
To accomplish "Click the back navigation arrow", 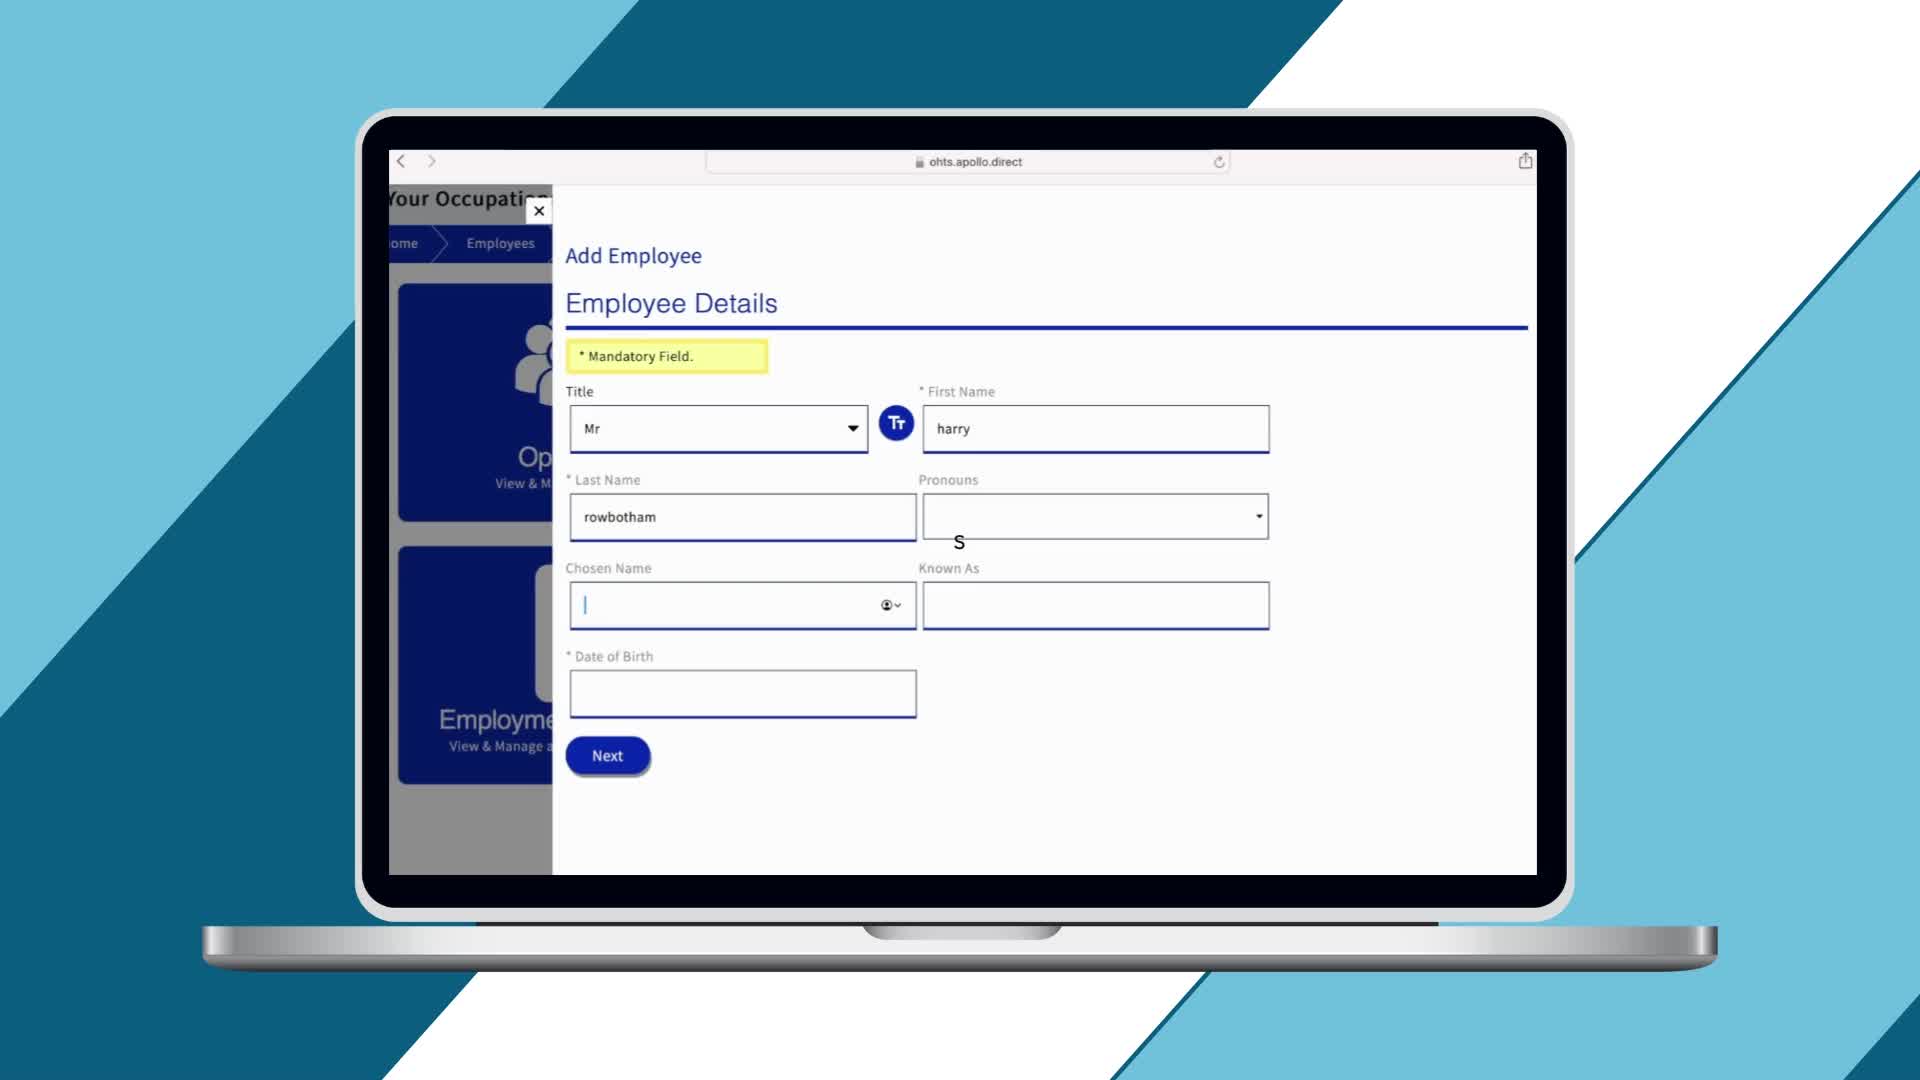I will pyautogui.click(x=400, y=161).
